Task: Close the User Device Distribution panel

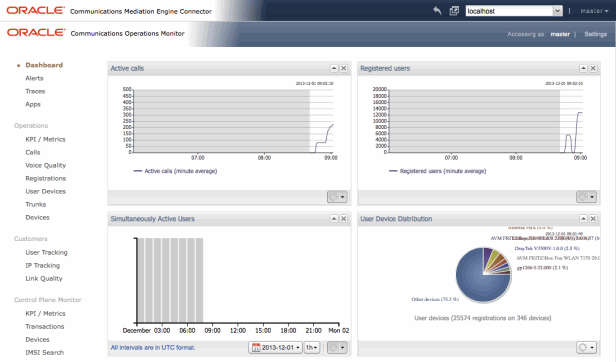Action: (x=593, y=219)
